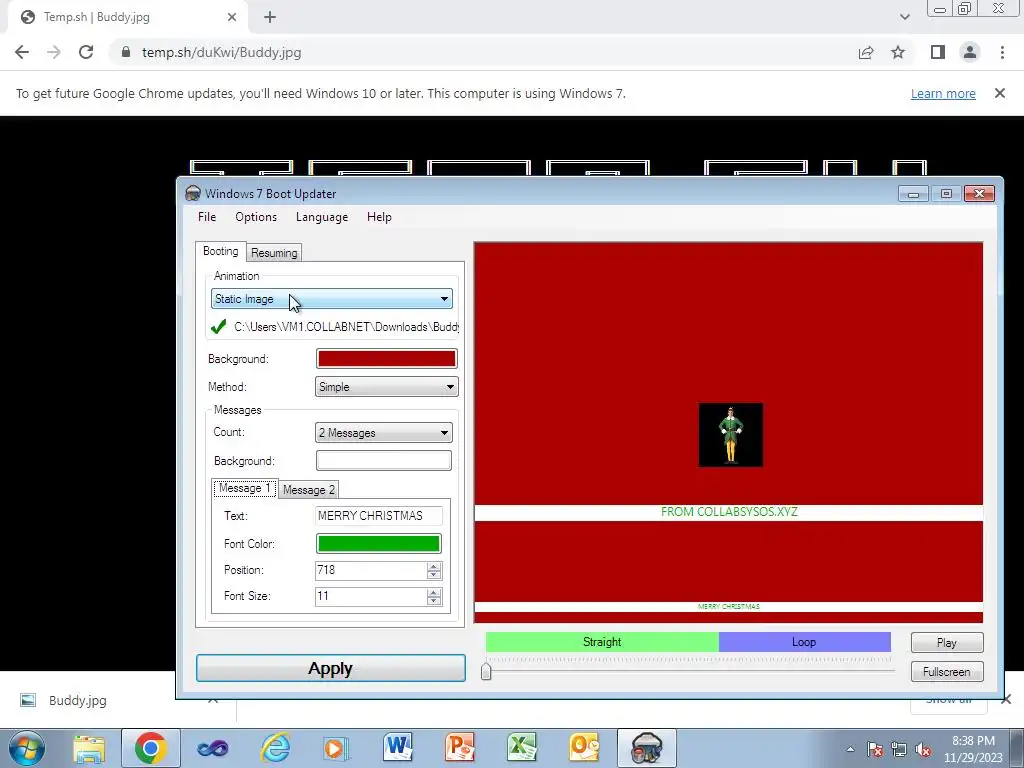Open Windows Media Player from taskbar
The image size is (1024, 768).
(336, 748)
